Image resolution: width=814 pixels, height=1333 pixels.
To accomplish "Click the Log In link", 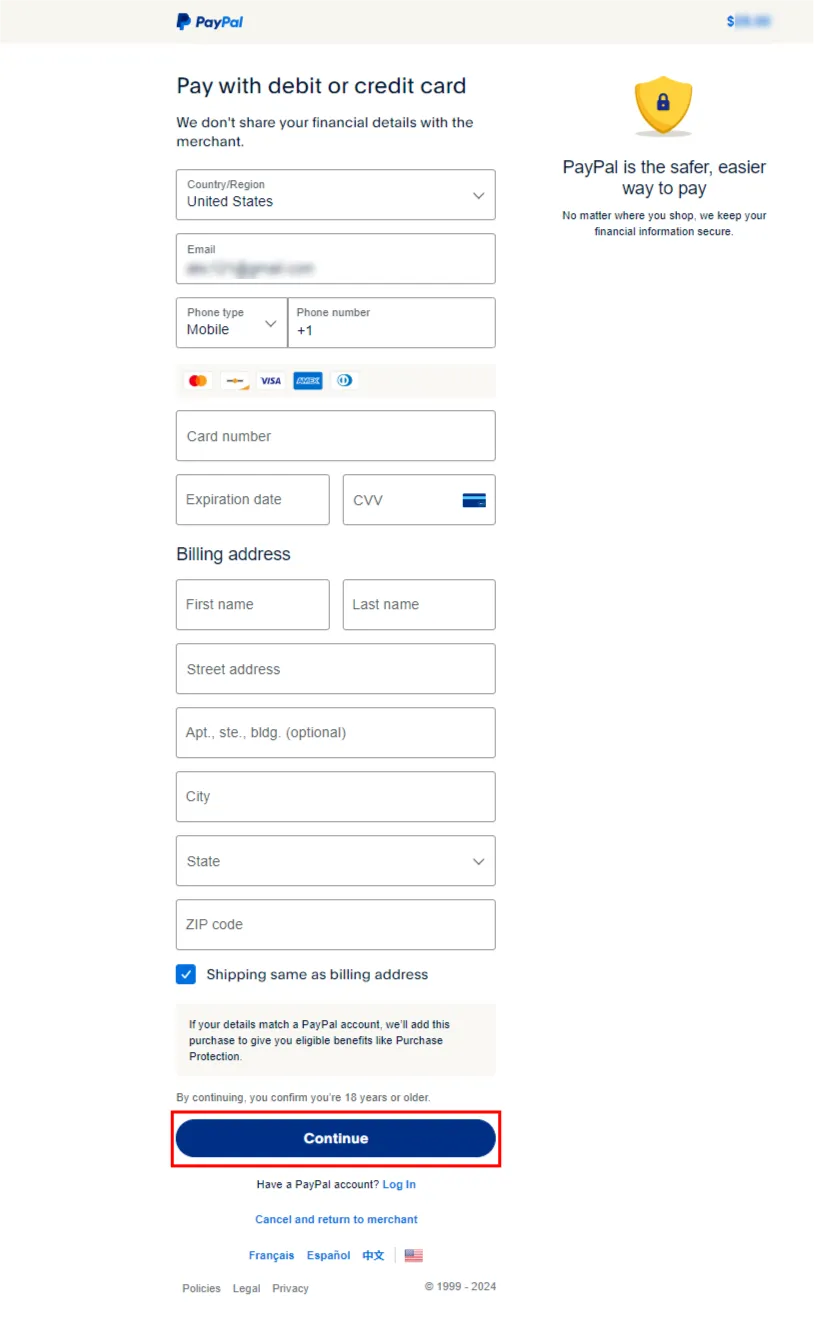I will pyautogui.click(x=399, y=1185).
